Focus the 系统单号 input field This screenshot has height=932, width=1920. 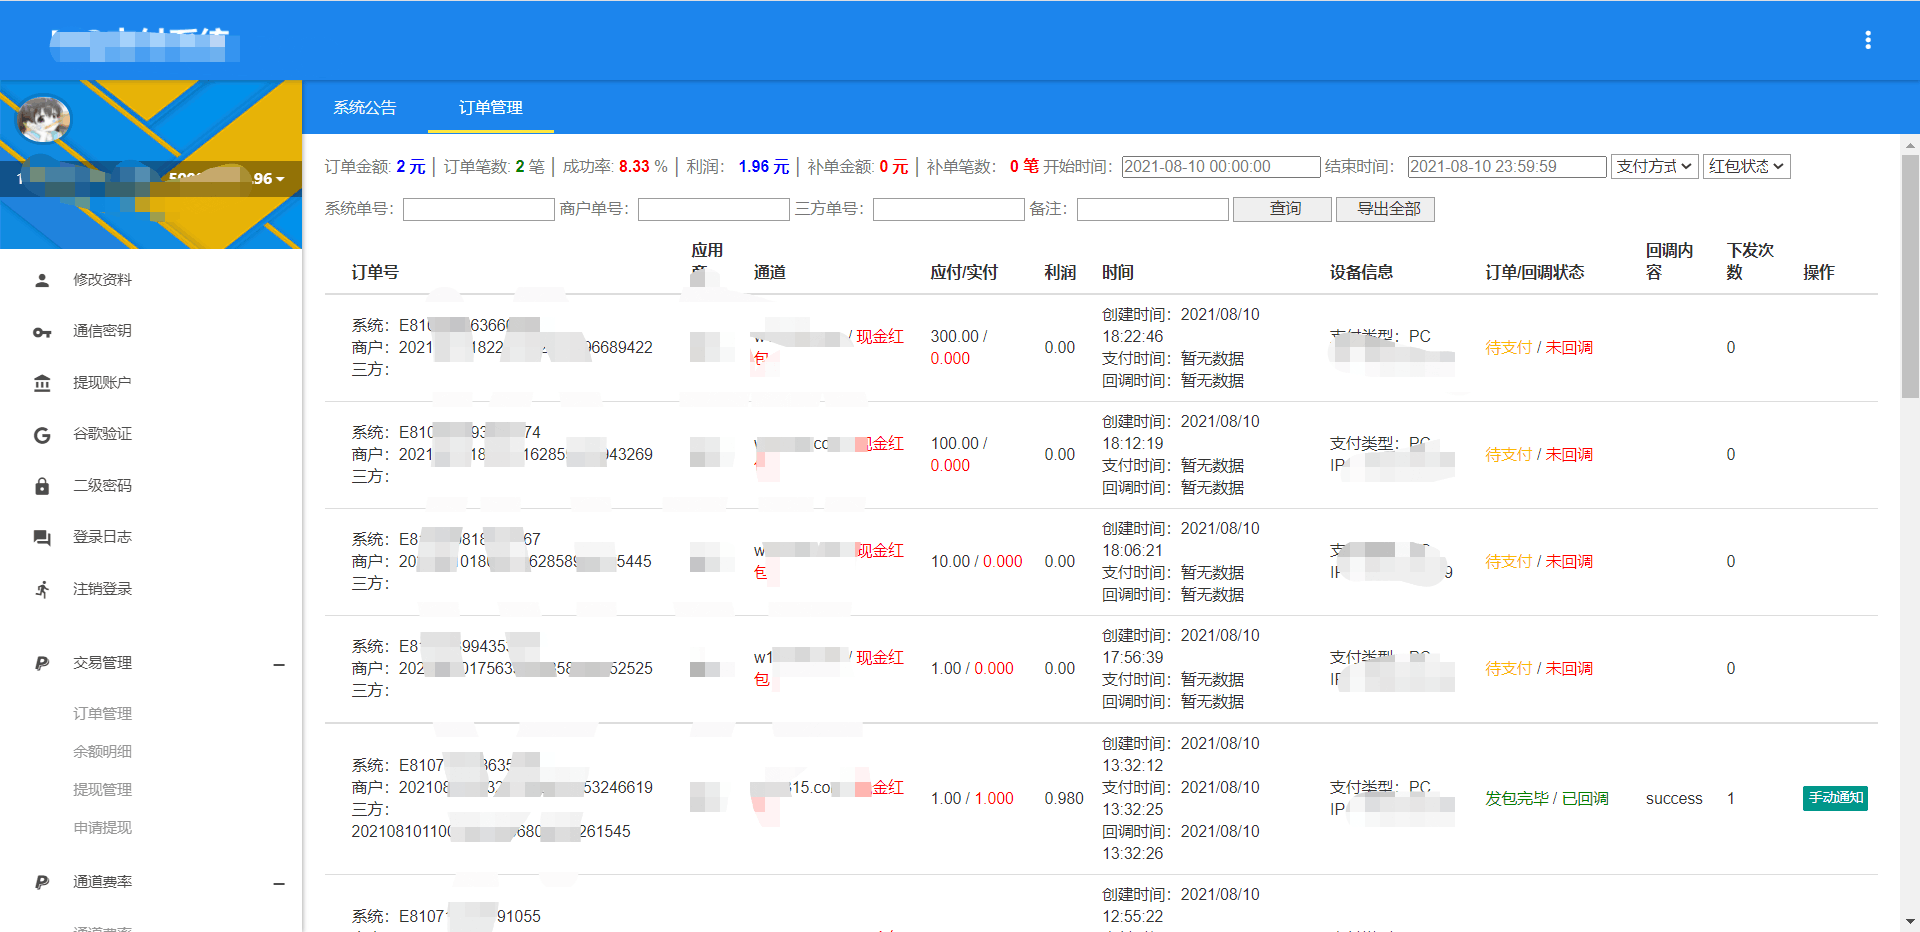click(x=478, y=209)
